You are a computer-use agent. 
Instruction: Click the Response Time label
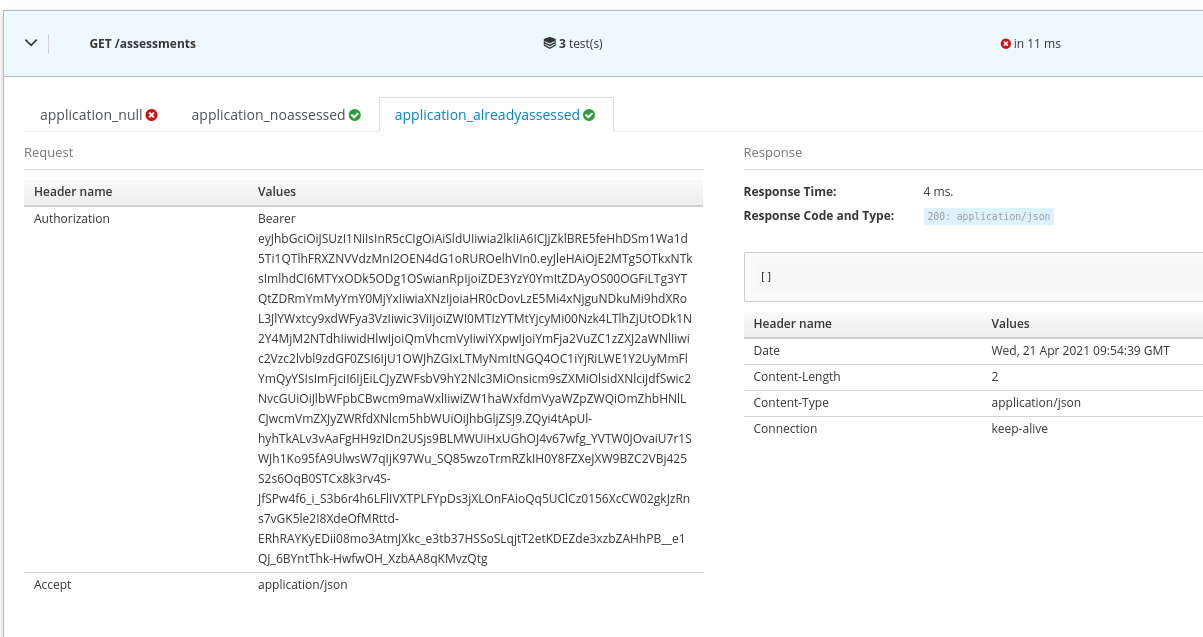coord(790,191)
